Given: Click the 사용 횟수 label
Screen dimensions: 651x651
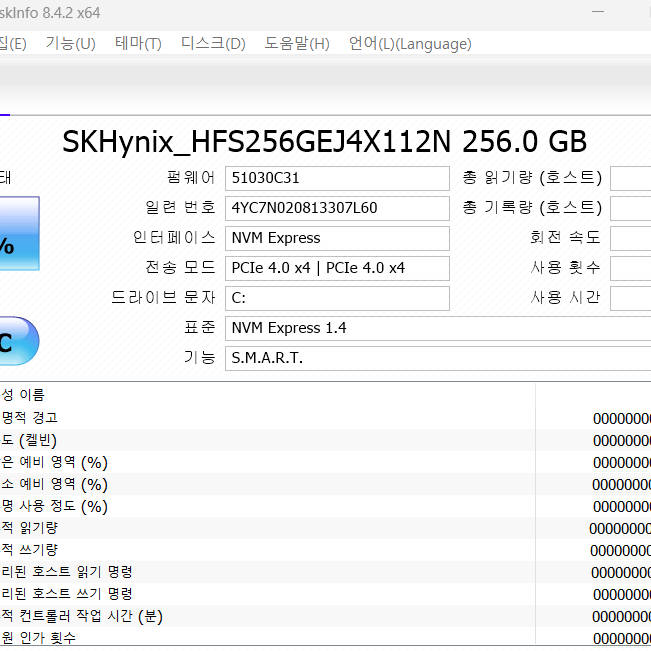Looking at the screenshot, I should click(x=565, y=267).
